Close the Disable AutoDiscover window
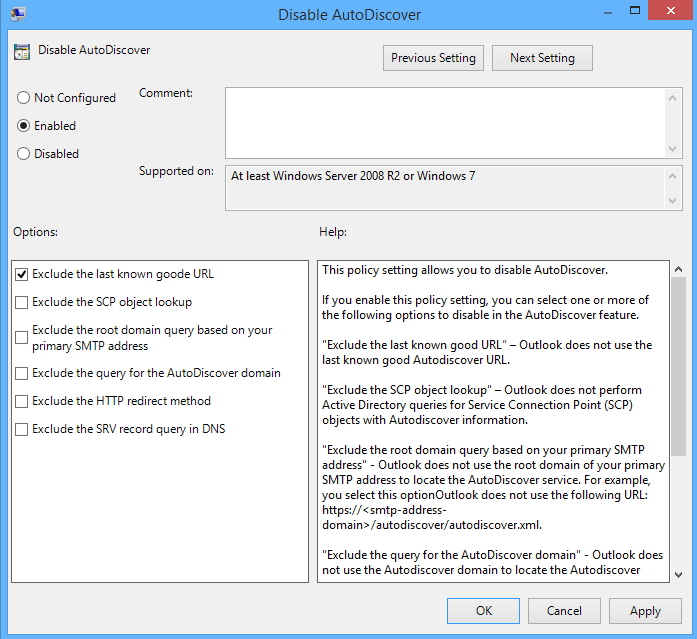This screenshot has width=697, height=639. point(671,11)
